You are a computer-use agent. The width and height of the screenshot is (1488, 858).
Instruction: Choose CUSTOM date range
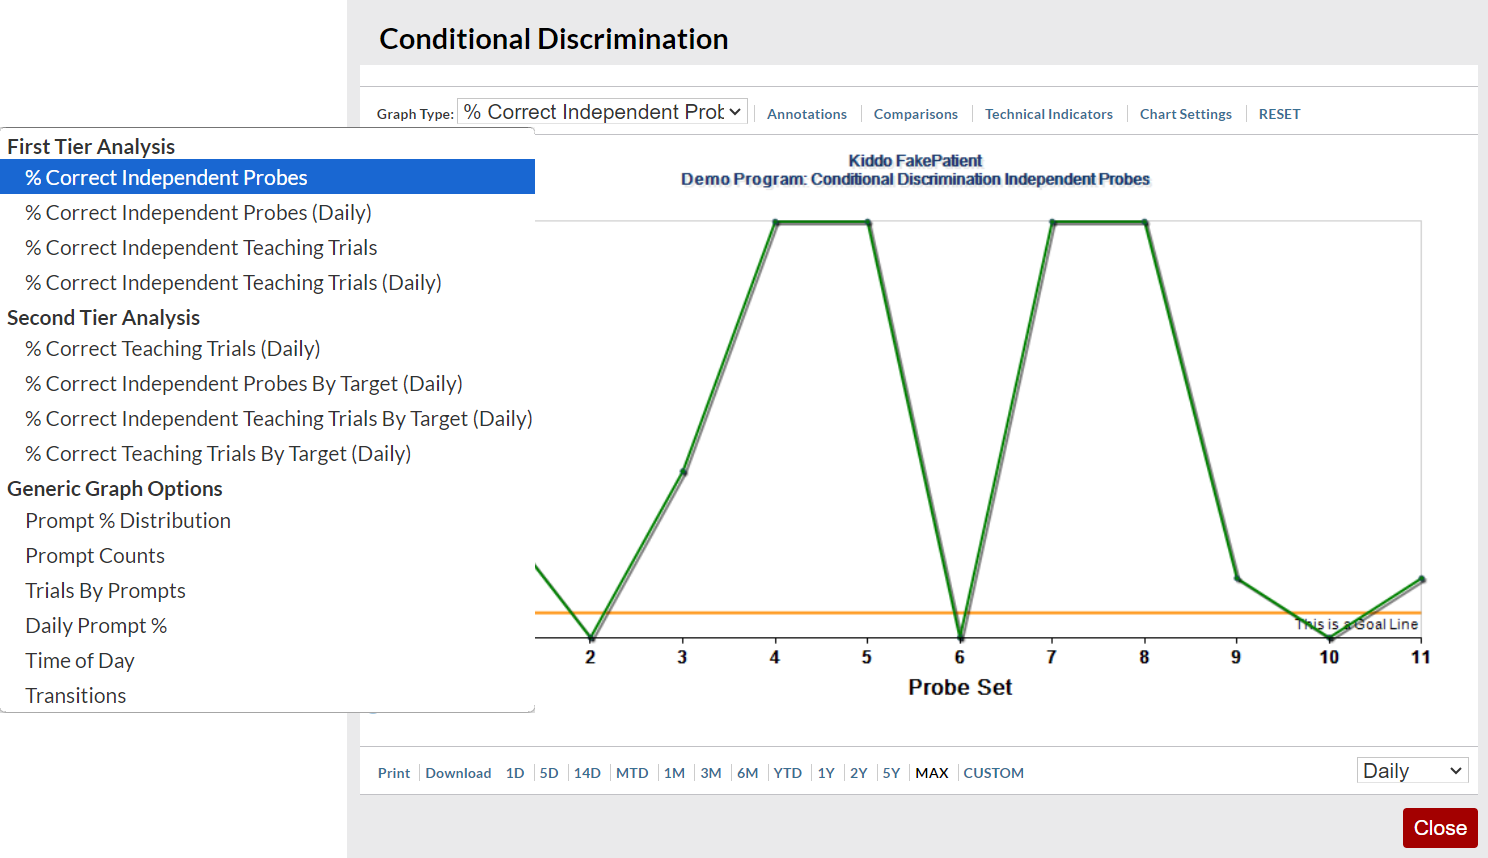coord(993,773)
